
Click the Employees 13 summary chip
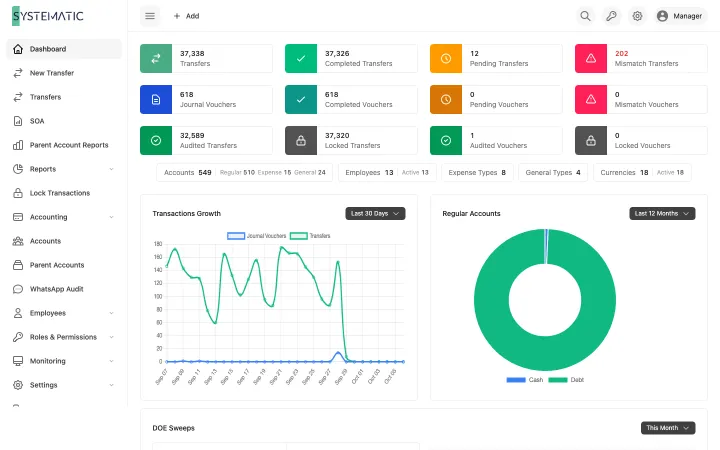point(387,173)
